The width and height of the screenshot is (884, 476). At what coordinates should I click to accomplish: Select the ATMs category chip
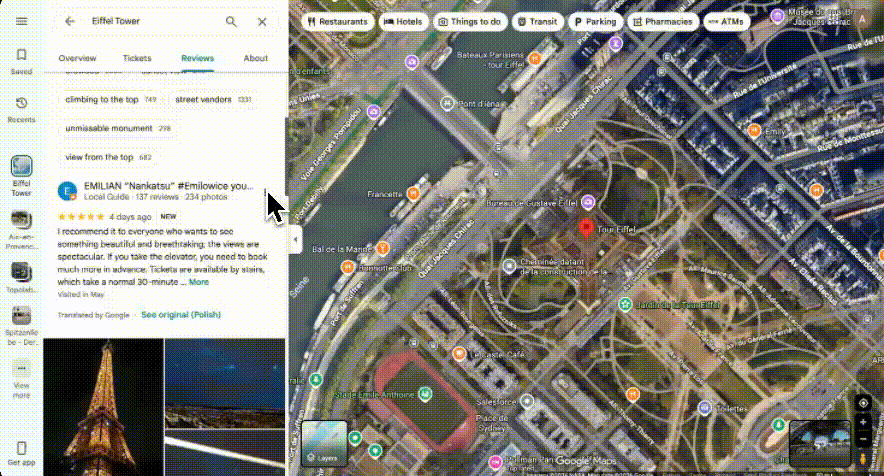(x=726, y=21)
